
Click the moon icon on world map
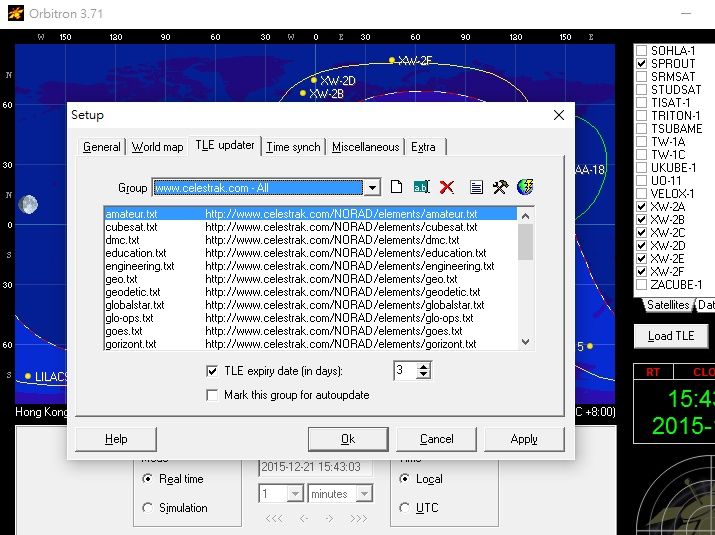pos(28,205)
